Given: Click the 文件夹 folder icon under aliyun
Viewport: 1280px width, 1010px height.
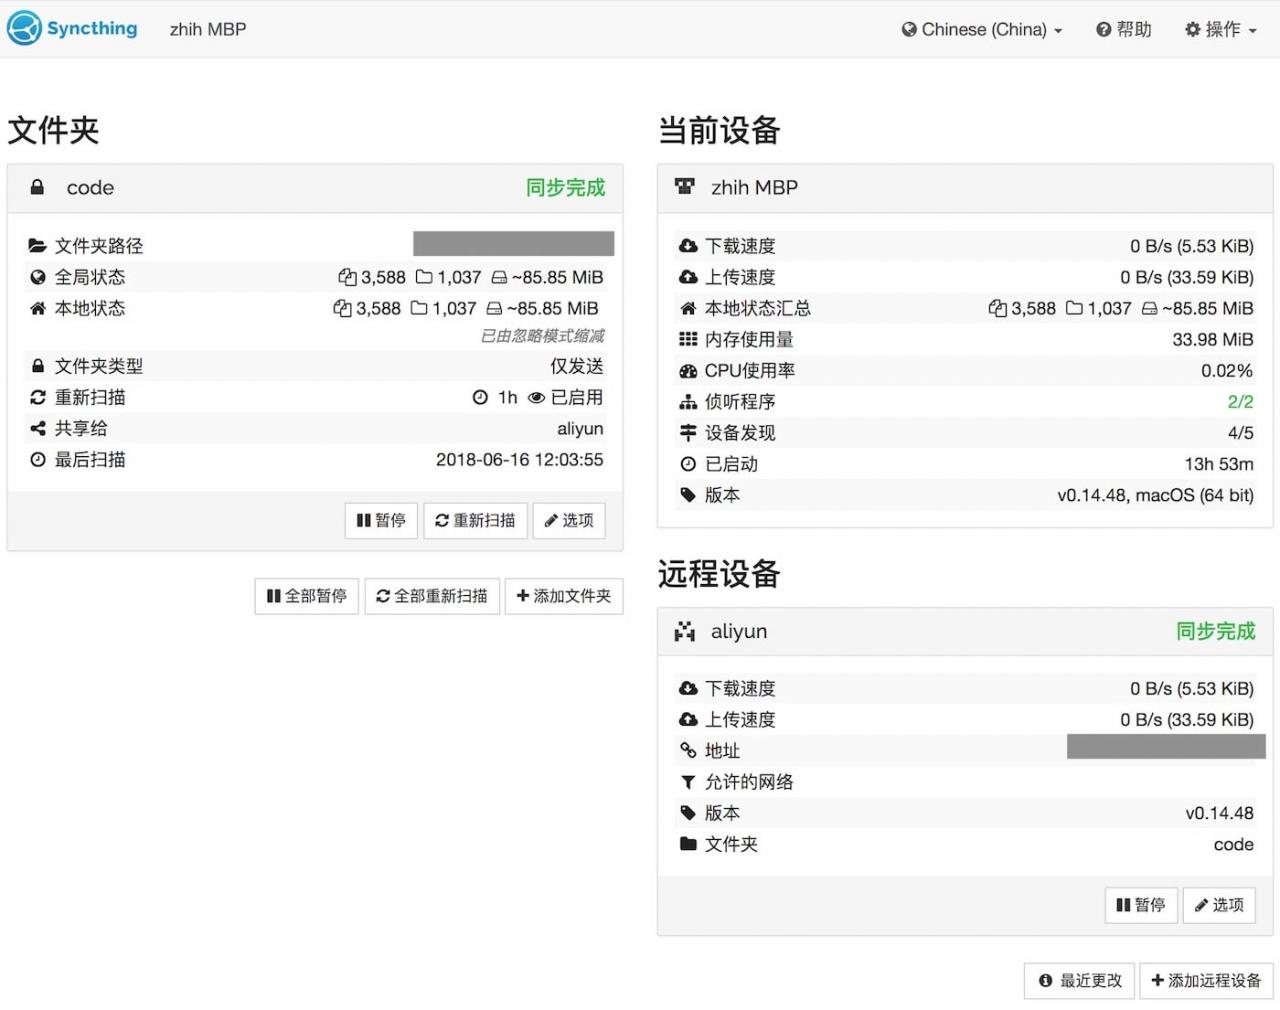Looking at the screenshot, I should pyautogui.click(x=688, y=844).
